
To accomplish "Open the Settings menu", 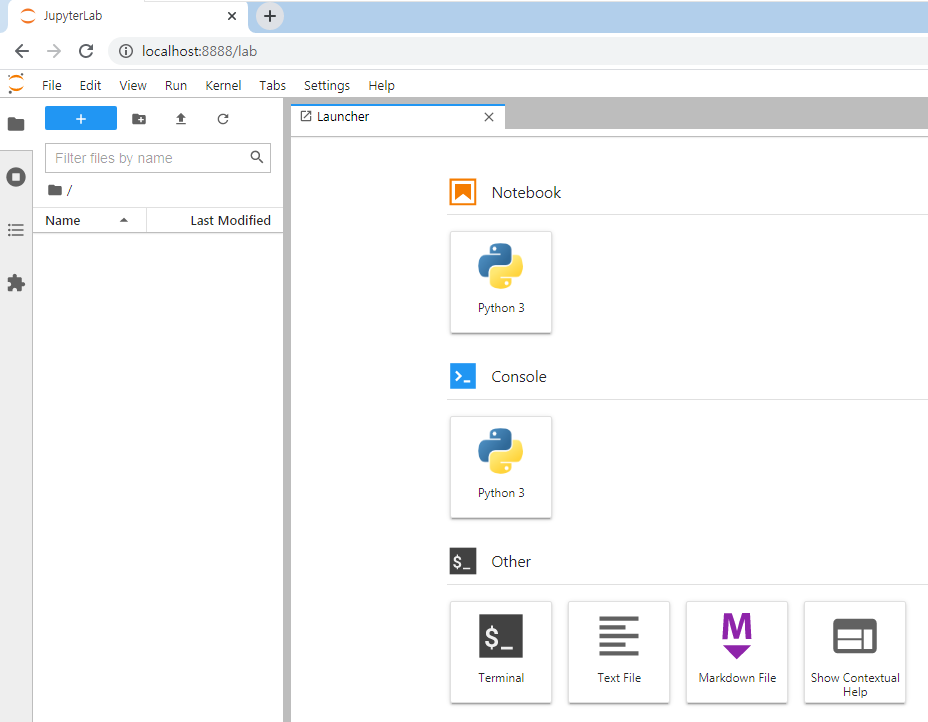I will [327, 85].
